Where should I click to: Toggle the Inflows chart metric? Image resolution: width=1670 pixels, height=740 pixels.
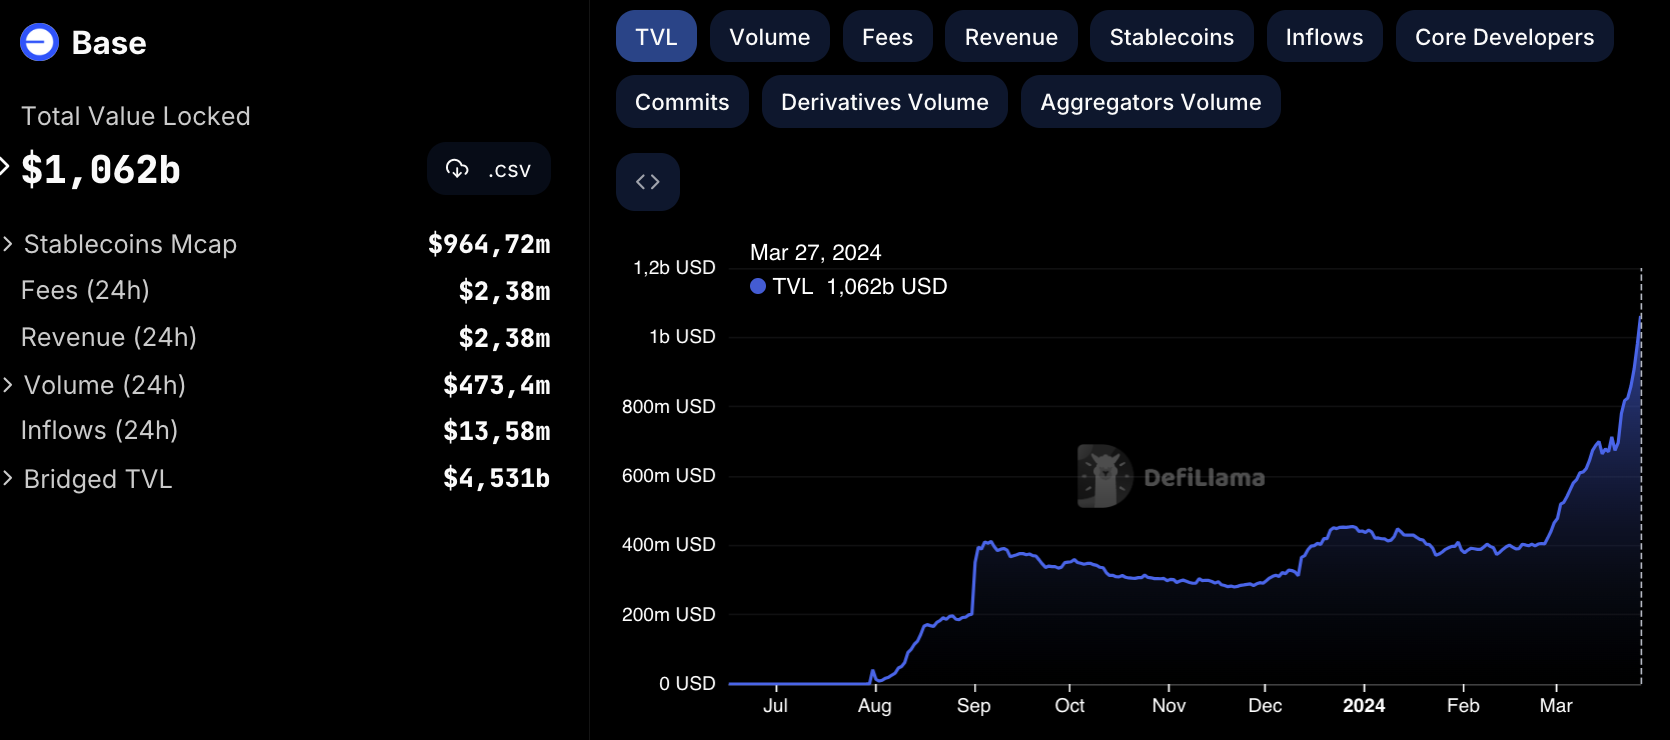tap(1325, 37)
